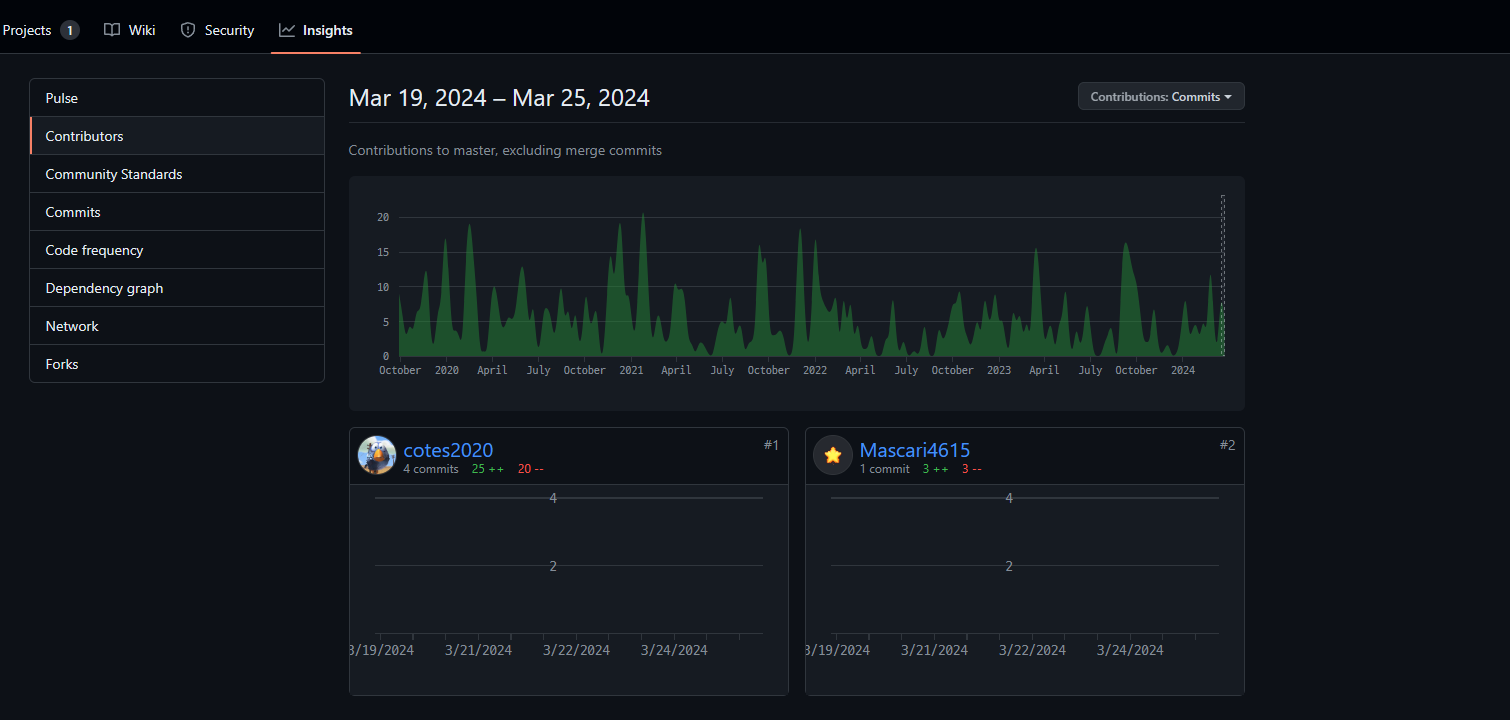Screen dimensions: 1510x720
Task: Click the Security shield icon
Action: pos(188,30)
